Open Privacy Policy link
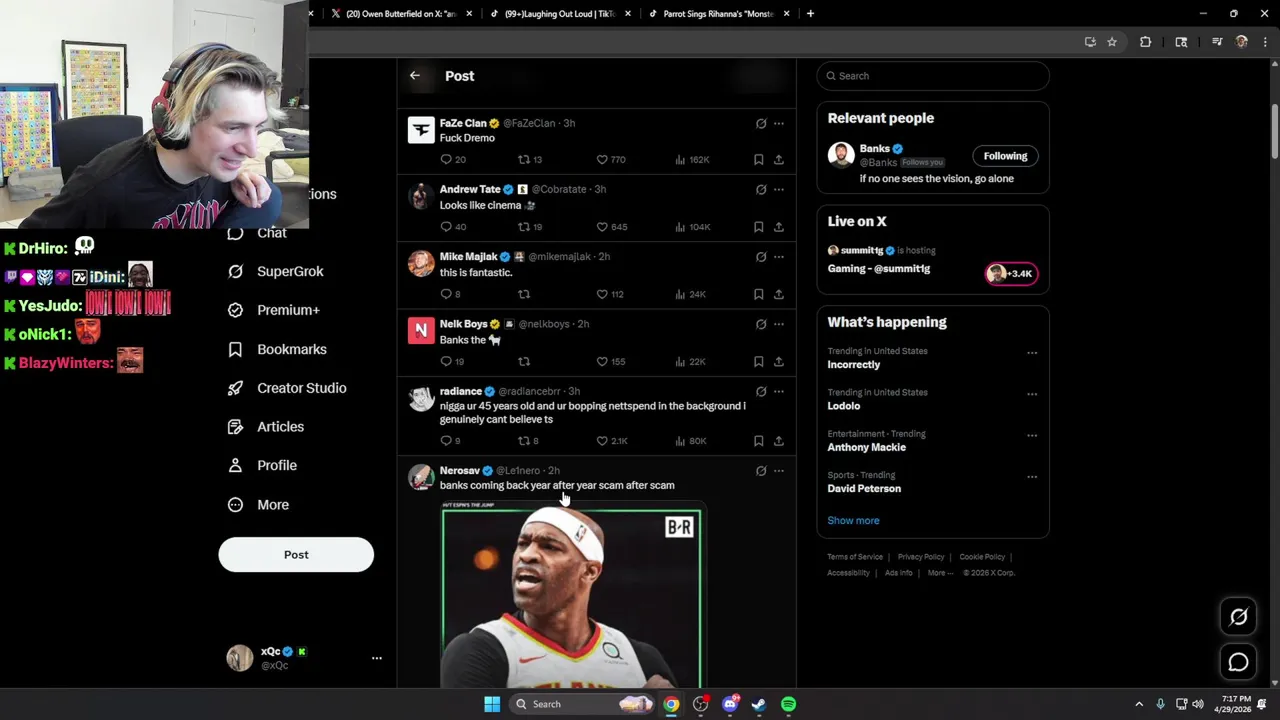The image size is (1280, 720). coord(921,557)
